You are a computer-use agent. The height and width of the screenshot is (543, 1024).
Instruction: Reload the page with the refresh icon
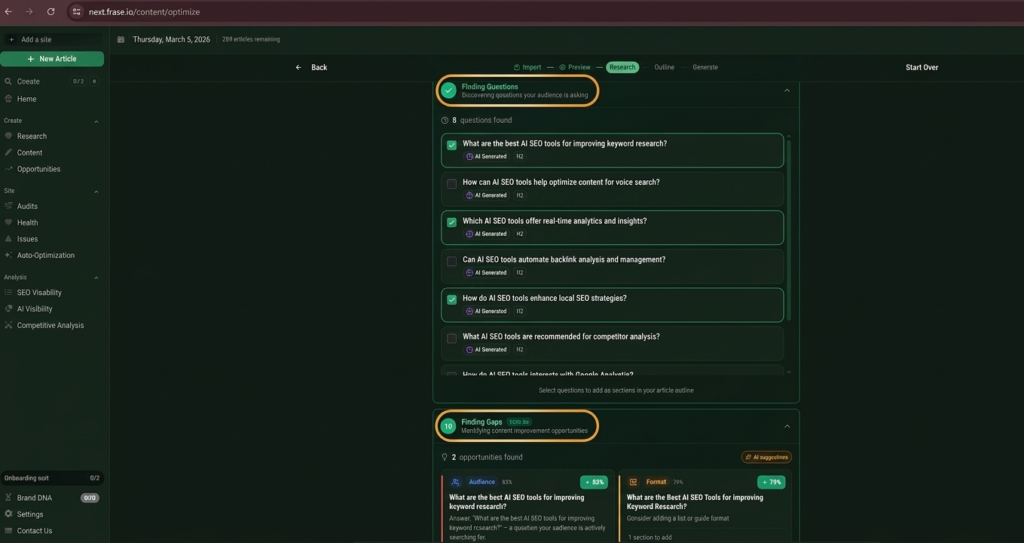pyautogui.click(x=51, y=12)
